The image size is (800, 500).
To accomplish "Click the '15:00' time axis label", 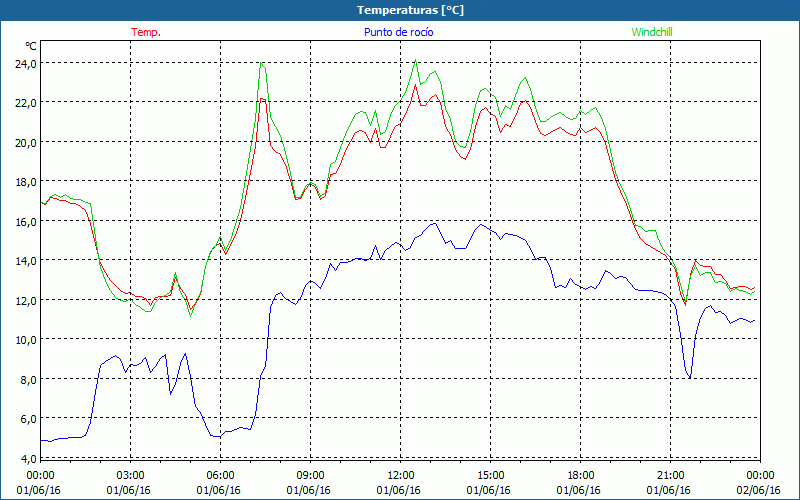I will (490, 476).
